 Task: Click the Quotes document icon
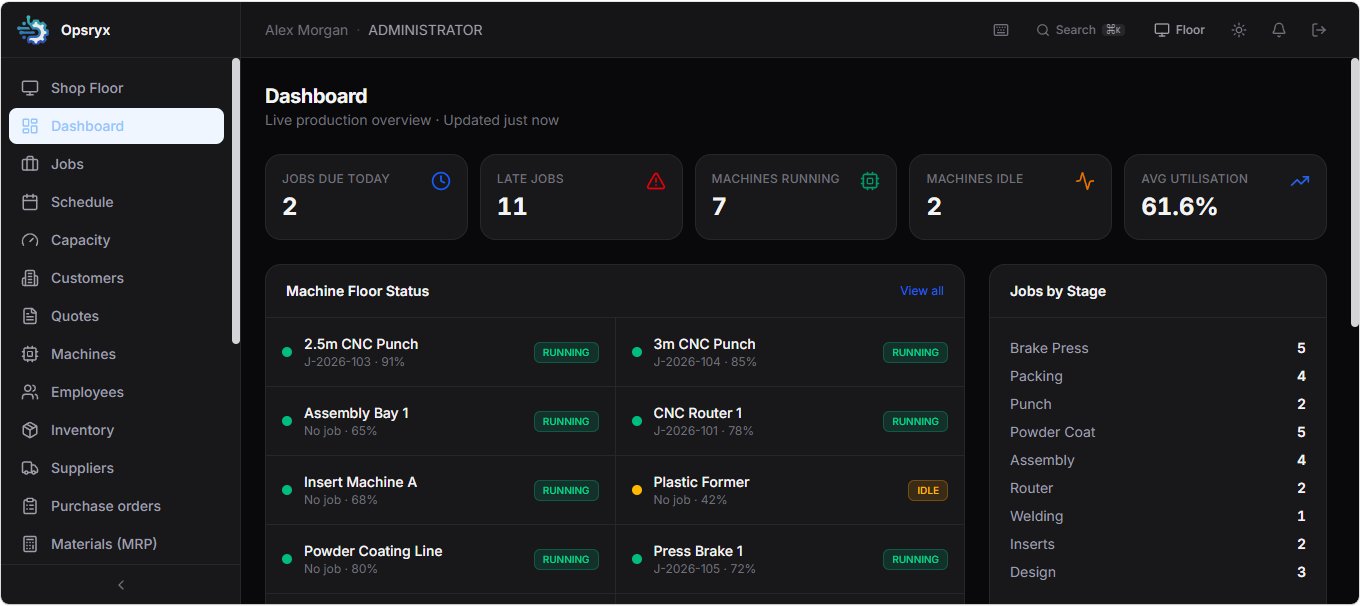(x=30, y=316)
